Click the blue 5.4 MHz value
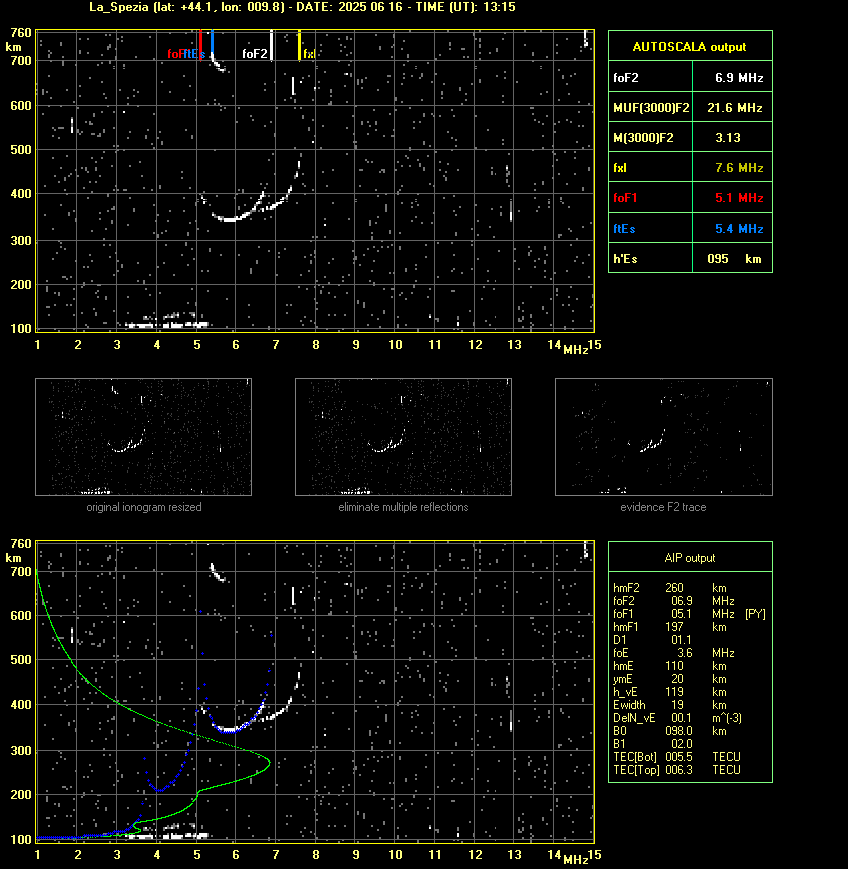 (739, 228)
